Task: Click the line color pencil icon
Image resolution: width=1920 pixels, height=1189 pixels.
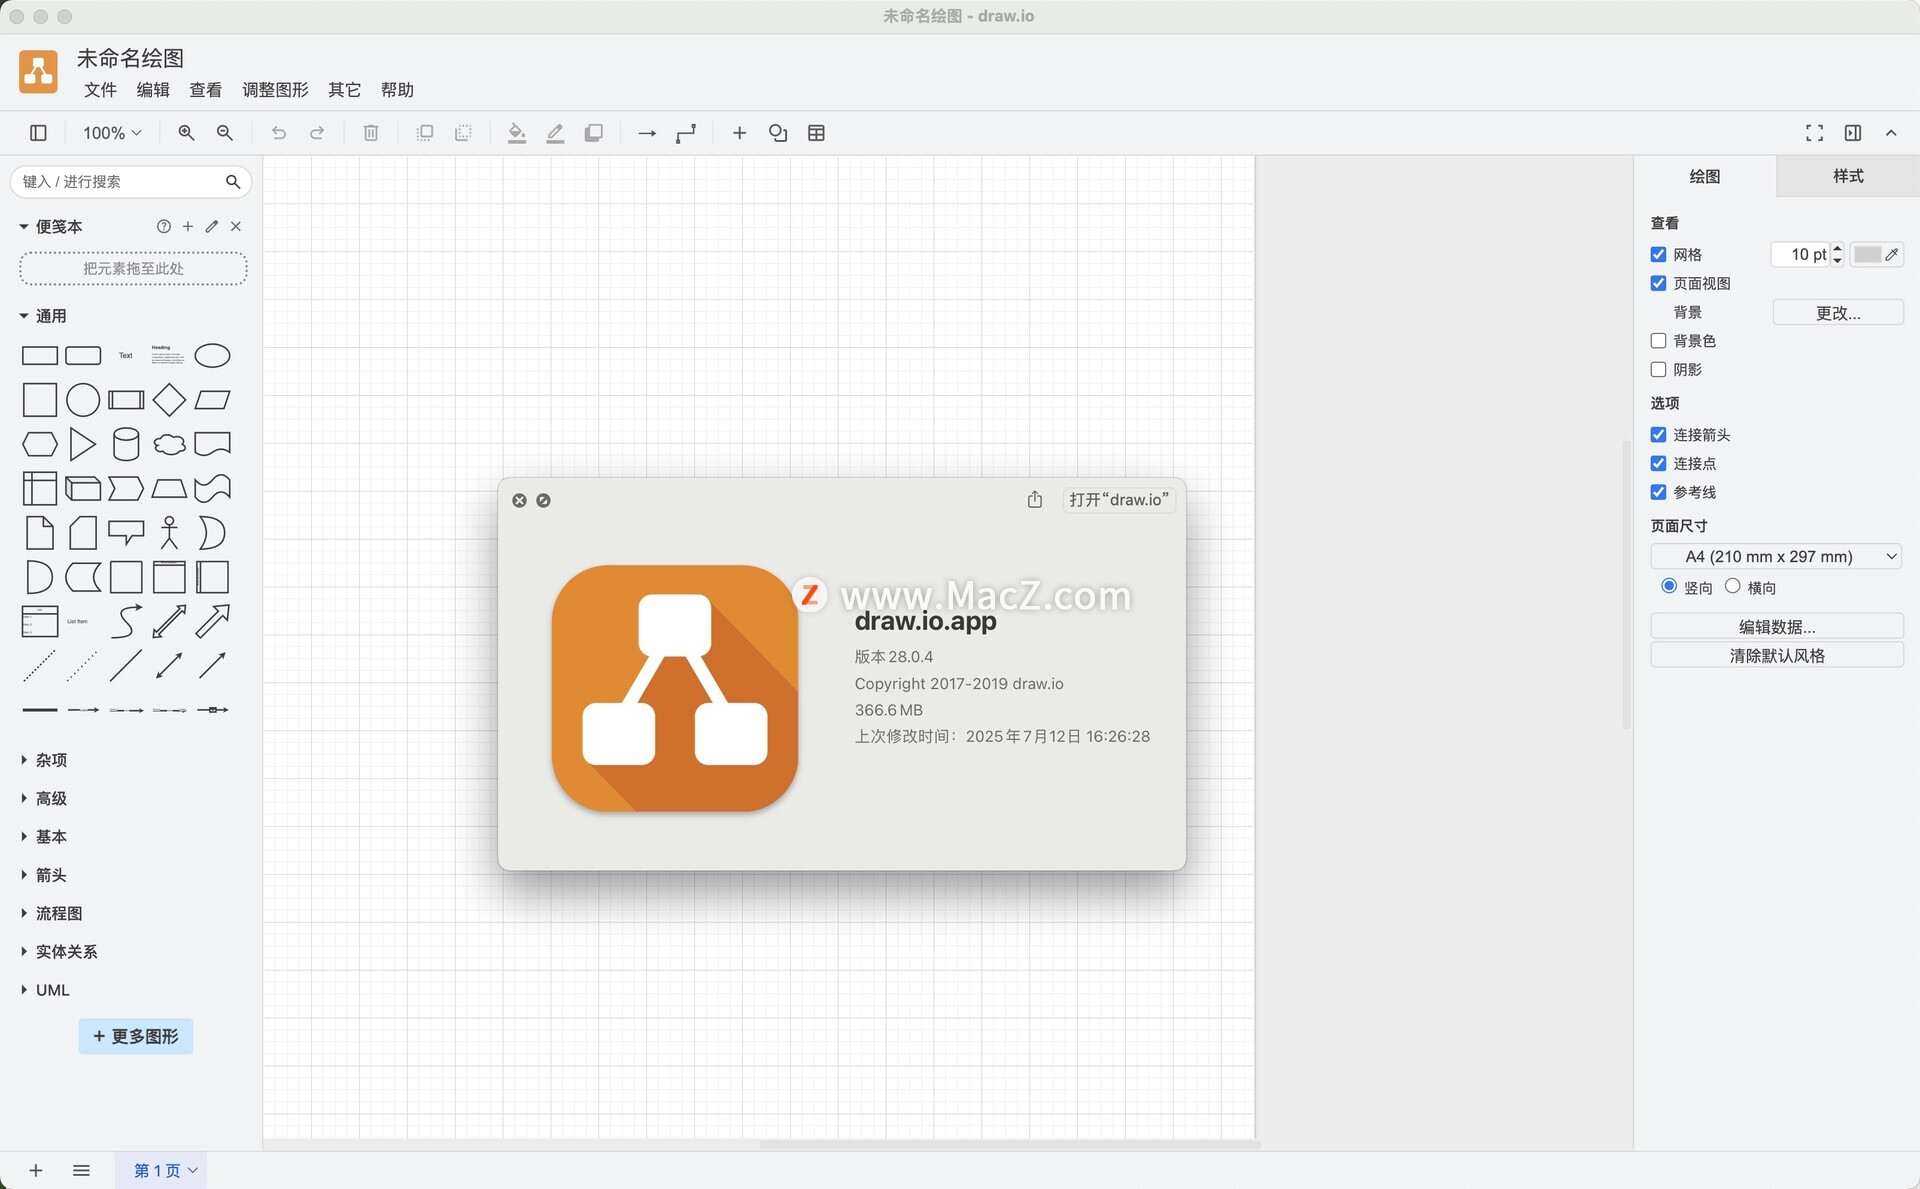Action: [555, 133]
